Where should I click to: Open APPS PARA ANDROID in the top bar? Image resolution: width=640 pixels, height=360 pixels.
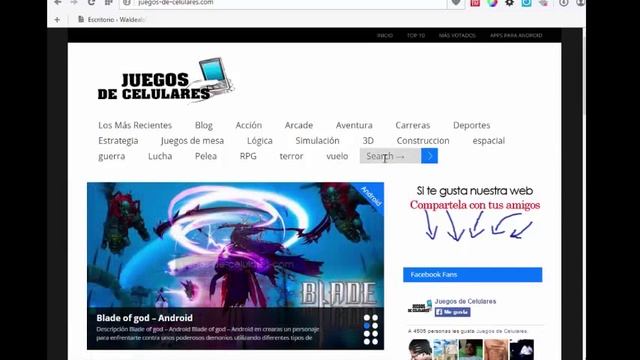[x=516, y=36]
